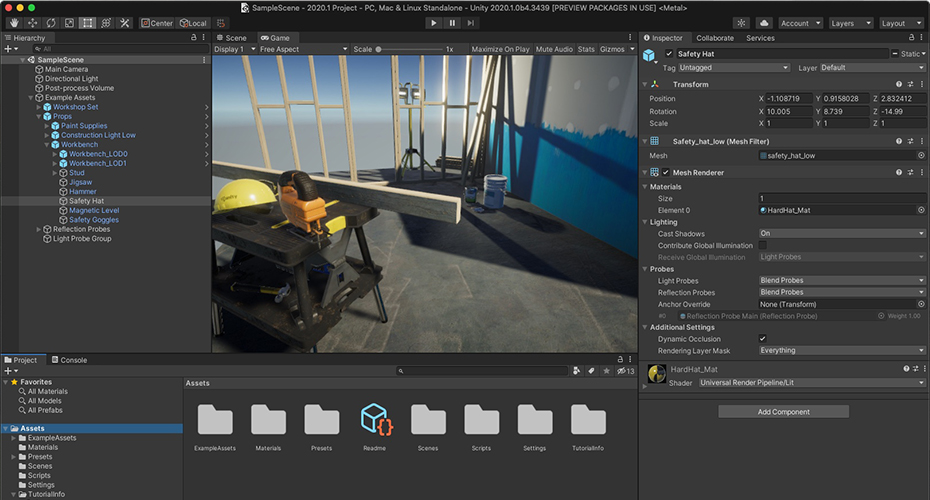Choose the Rect transform tool
This screenshot has width=930, height=500.
pos(88,22)
